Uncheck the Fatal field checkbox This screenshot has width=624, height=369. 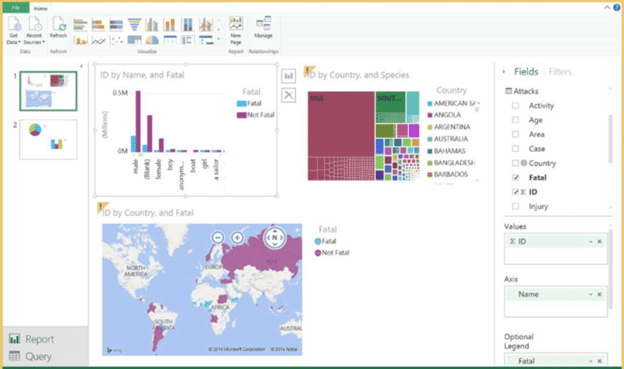515,178
